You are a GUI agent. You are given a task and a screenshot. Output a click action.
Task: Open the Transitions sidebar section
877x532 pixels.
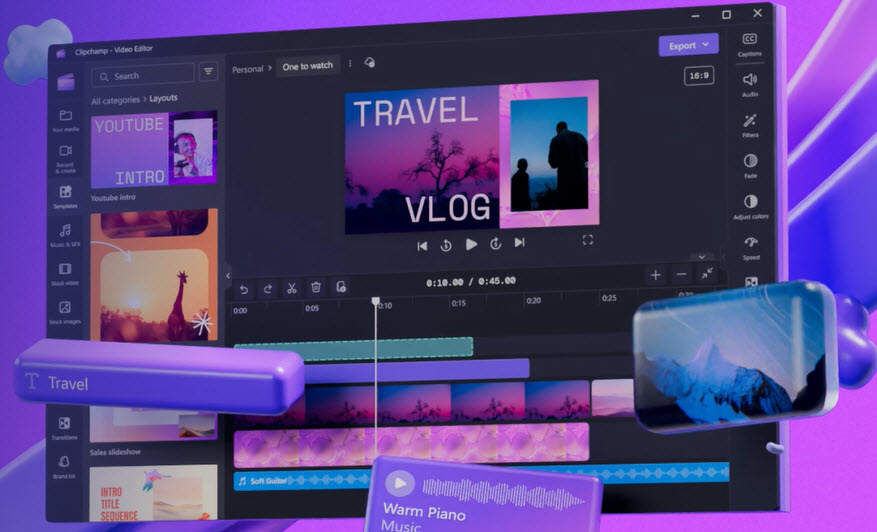click(x=65, y=428)
